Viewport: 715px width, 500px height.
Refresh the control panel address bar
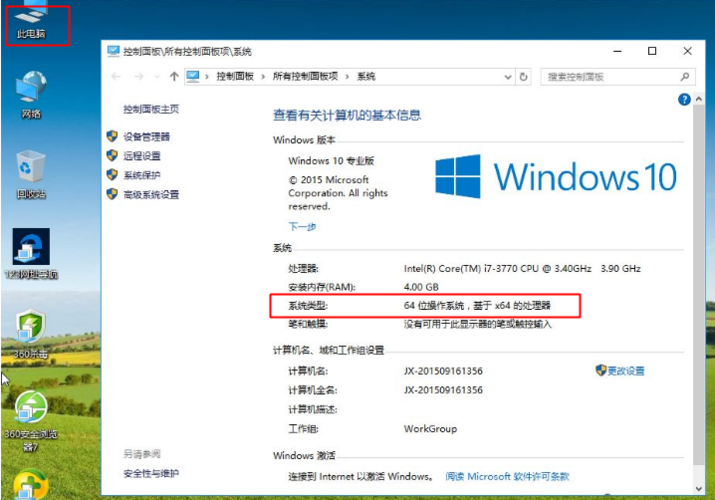point(523,77)
